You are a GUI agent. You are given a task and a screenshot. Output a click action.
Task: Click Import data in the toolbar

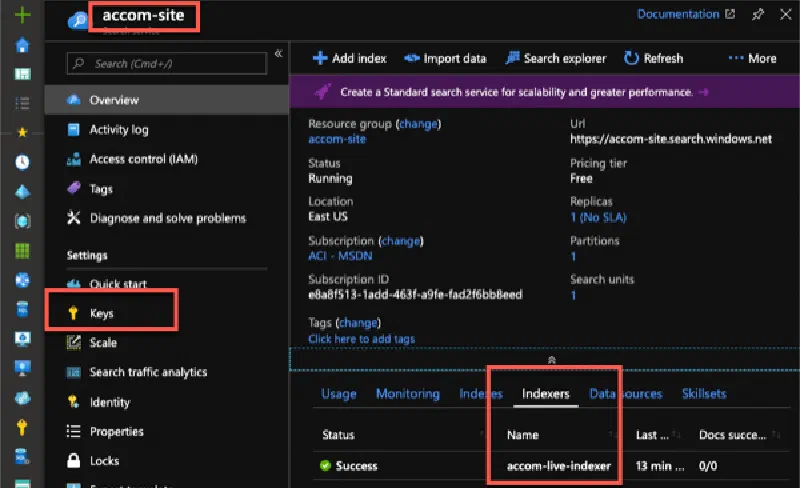[445, 58]
